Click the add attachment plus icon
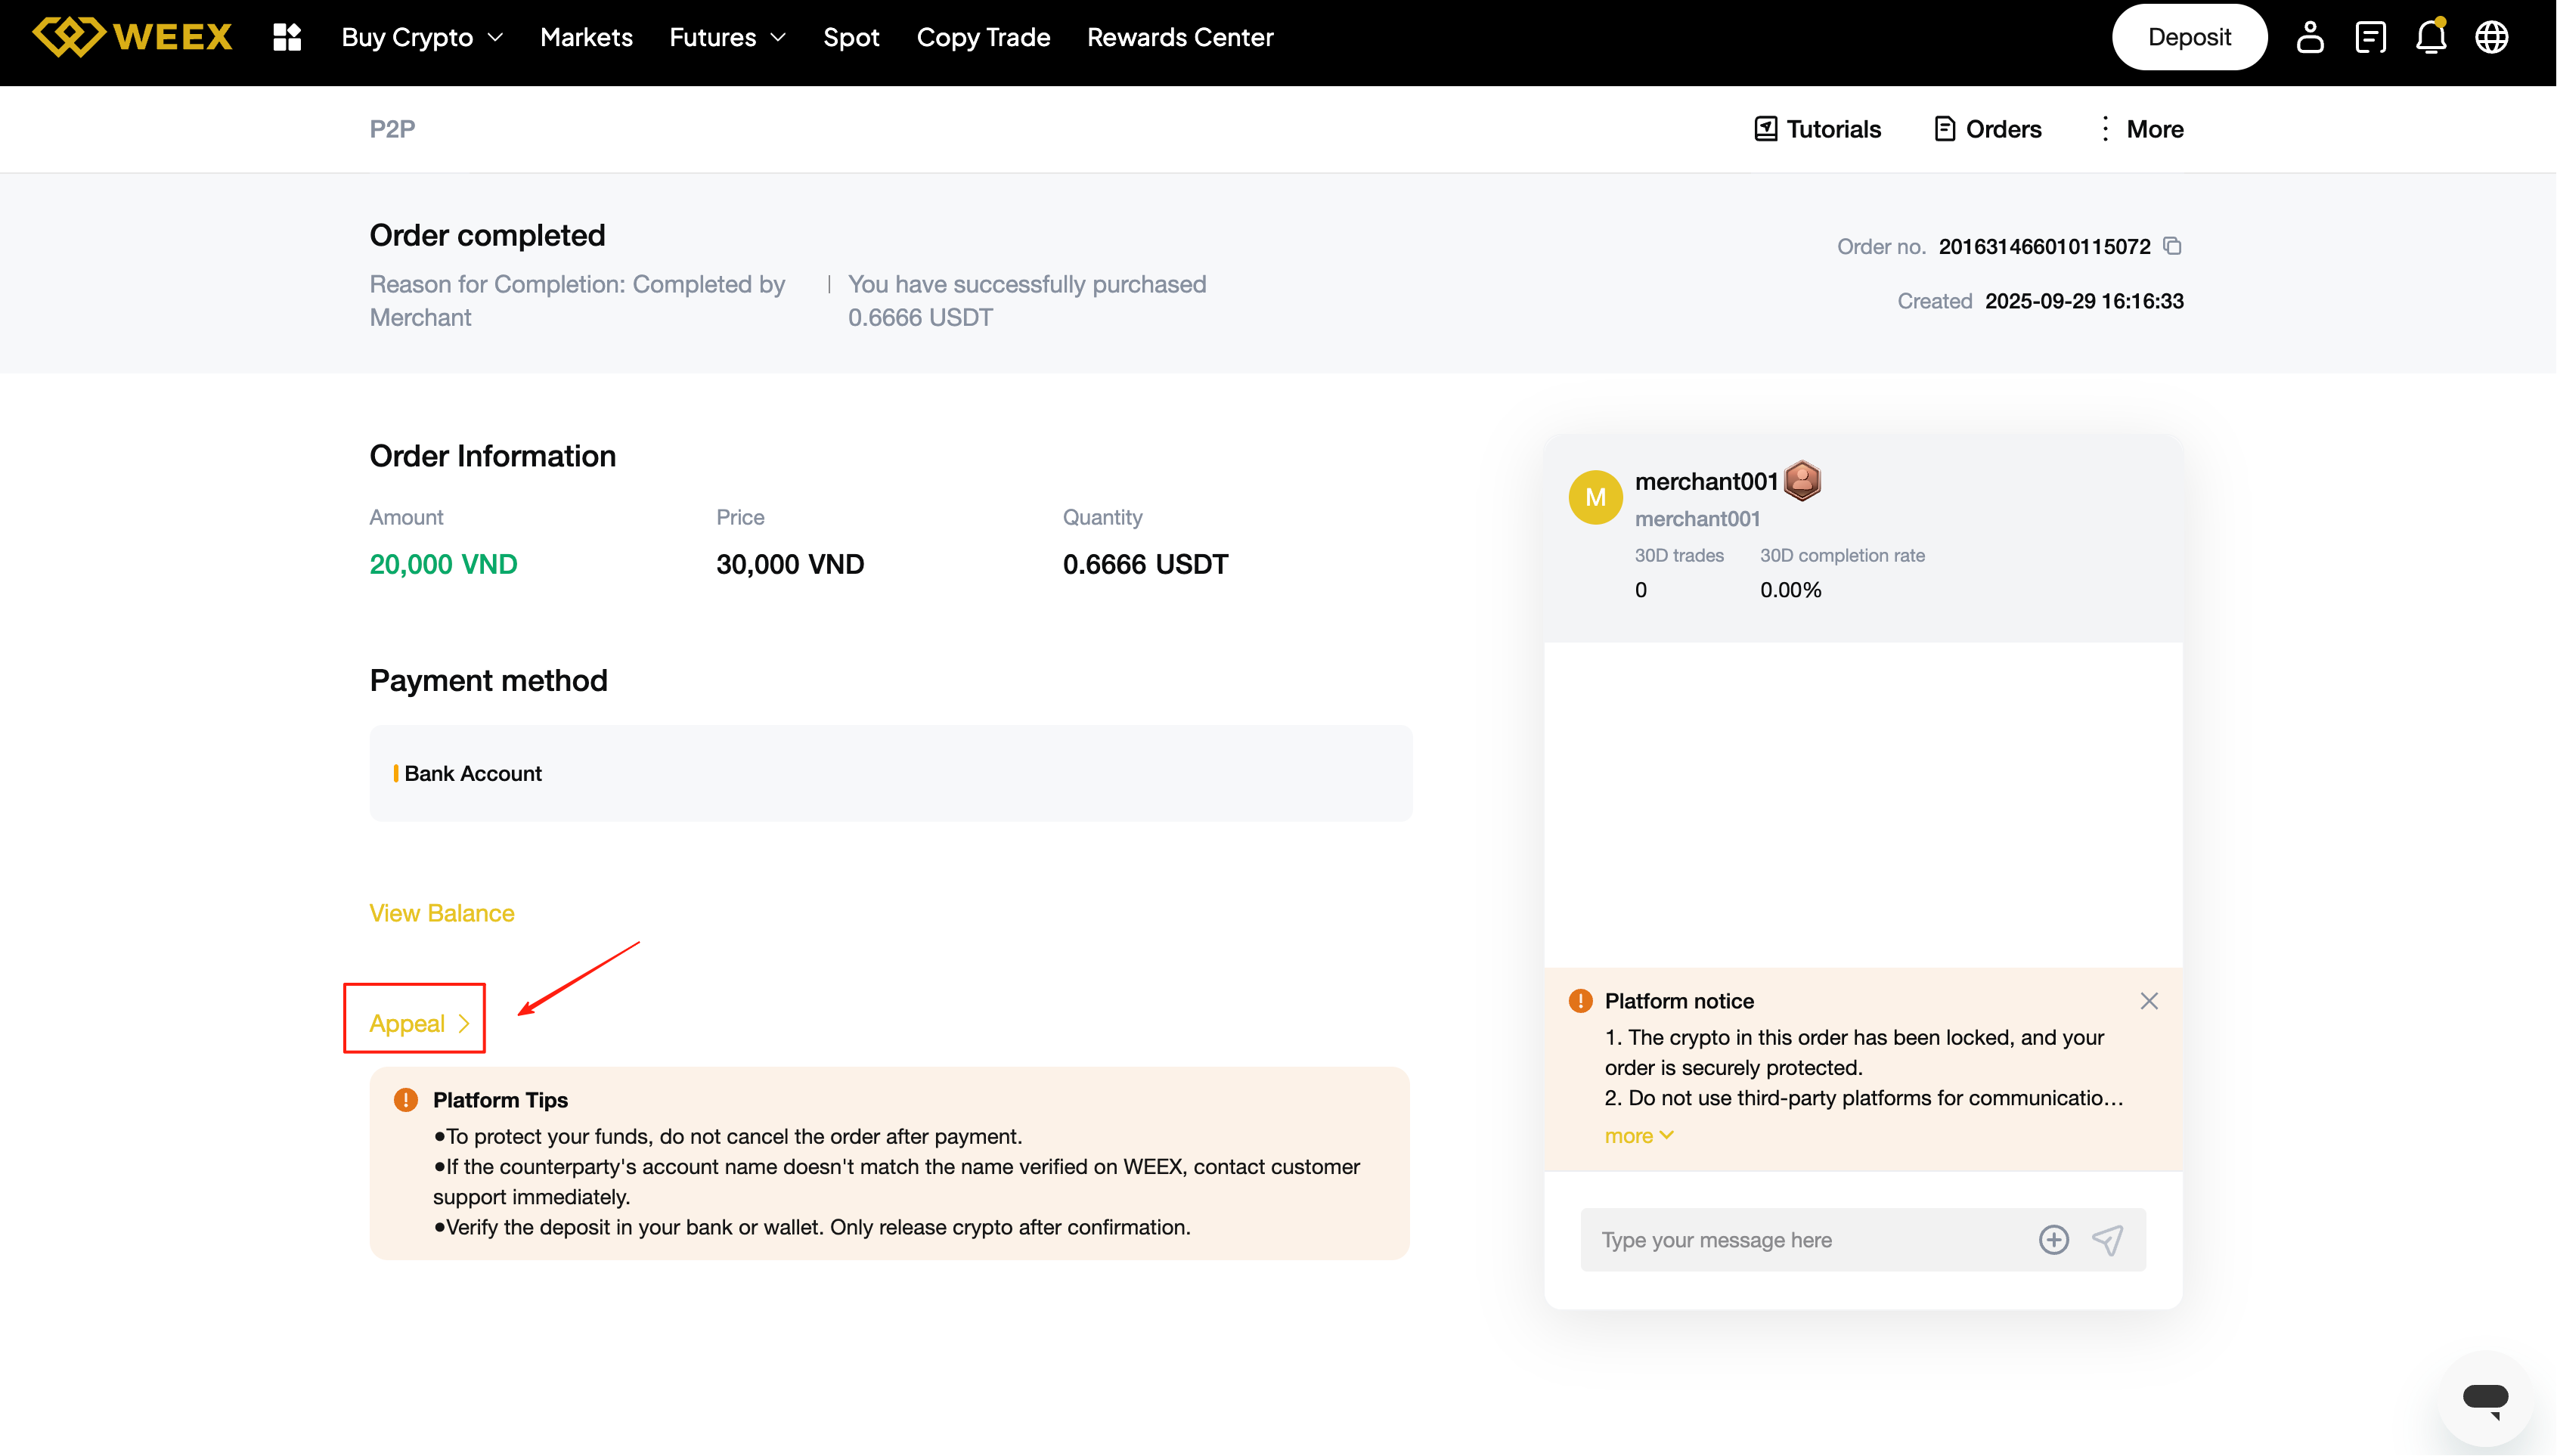2557x1456 pixels. [x=2053, y=1240]
